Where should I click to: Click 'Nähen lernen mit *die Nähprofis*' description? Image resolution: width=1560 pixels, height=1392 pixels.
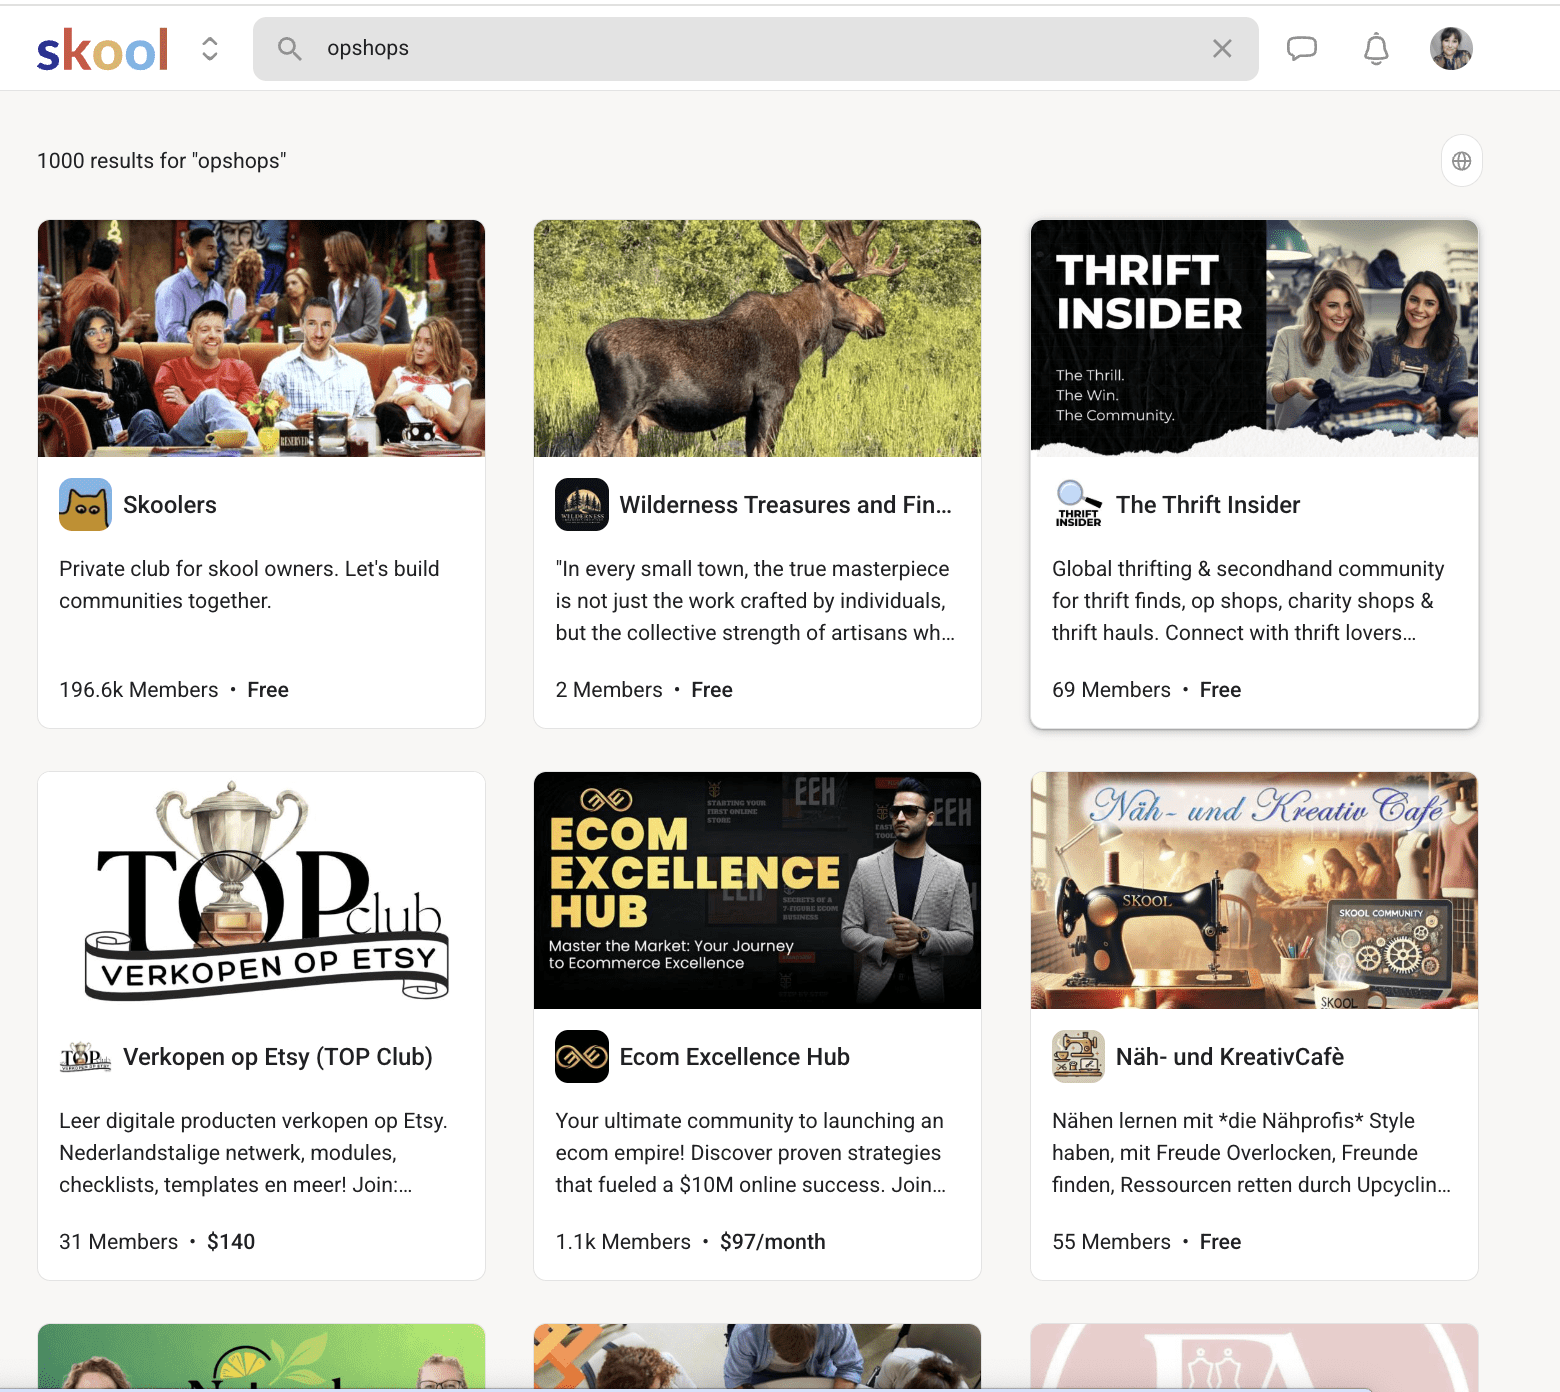click(1251, 1153)
